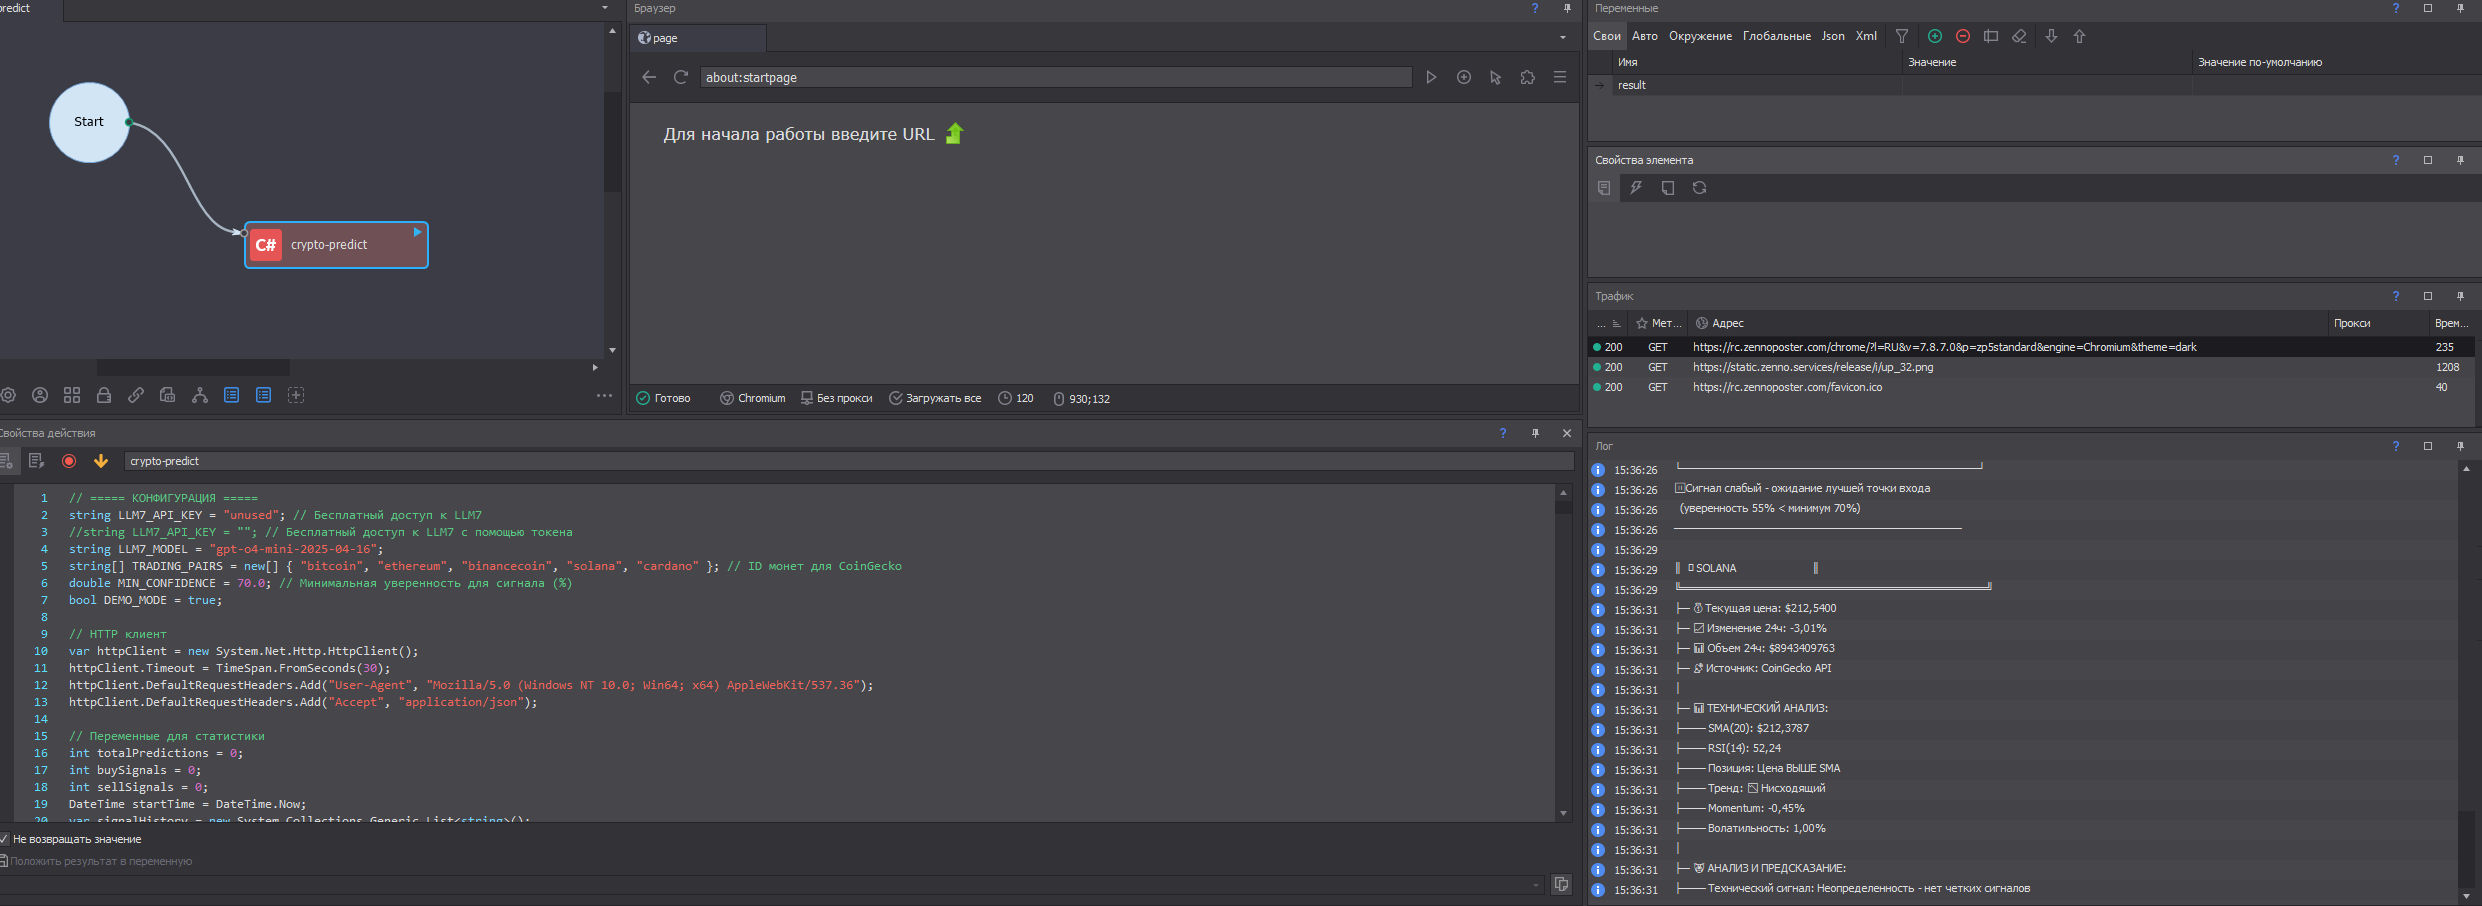Click the browser extensions puzzle icon
2482x906 pixels.
tap(1527, 77)
